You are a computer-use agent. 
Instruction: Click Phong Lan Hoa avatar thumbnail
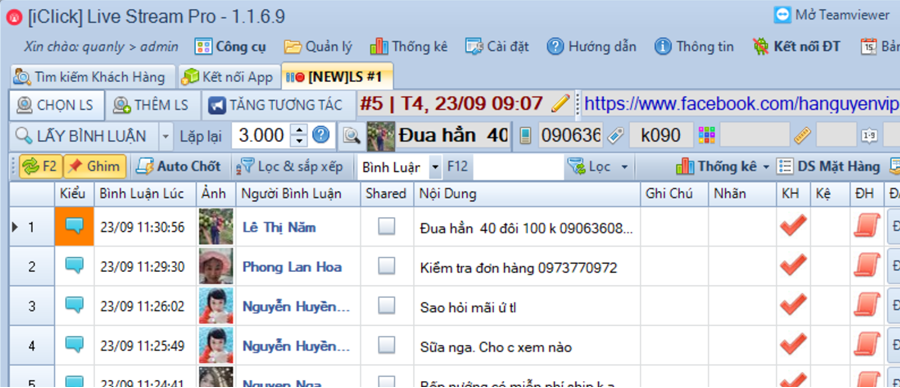coord(216,266)
